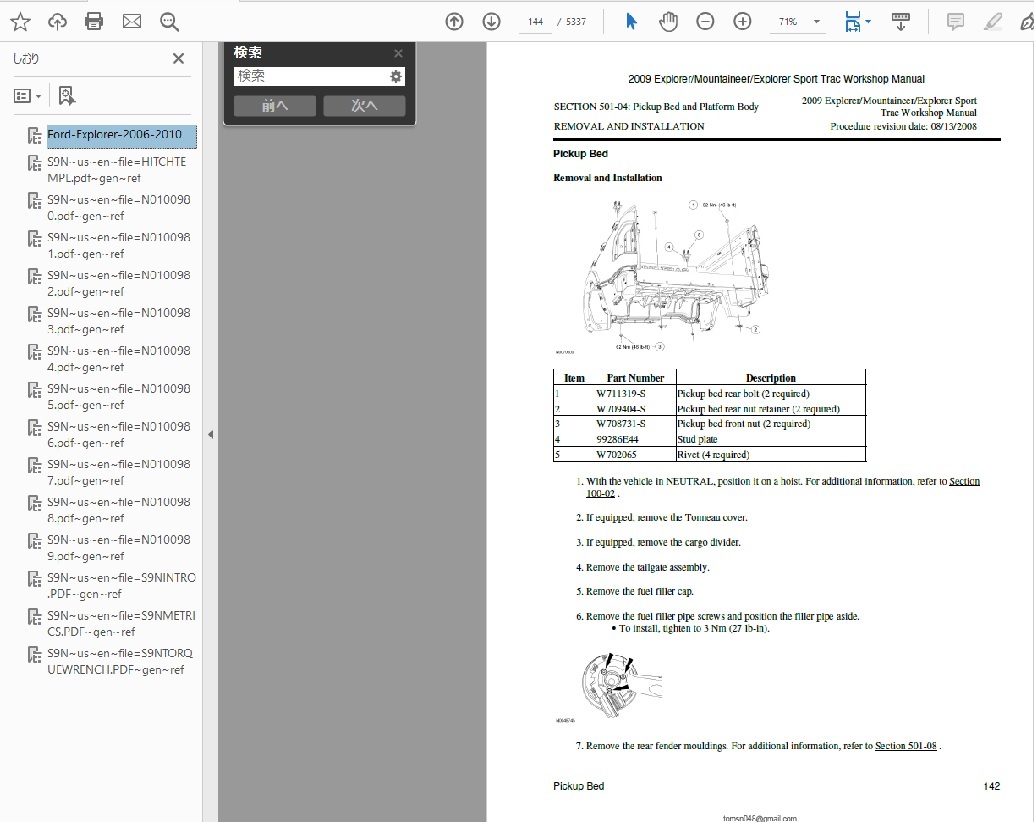Close the bookmarks panel
This screenshot has height=822, width=1034.
click(x=178, y=59)
